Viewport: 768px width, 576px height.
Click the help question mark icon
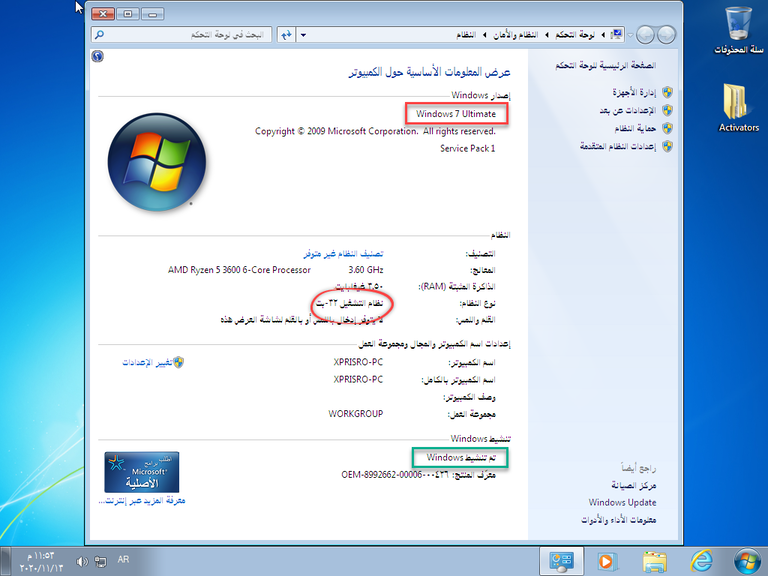(x=97, y=56)
